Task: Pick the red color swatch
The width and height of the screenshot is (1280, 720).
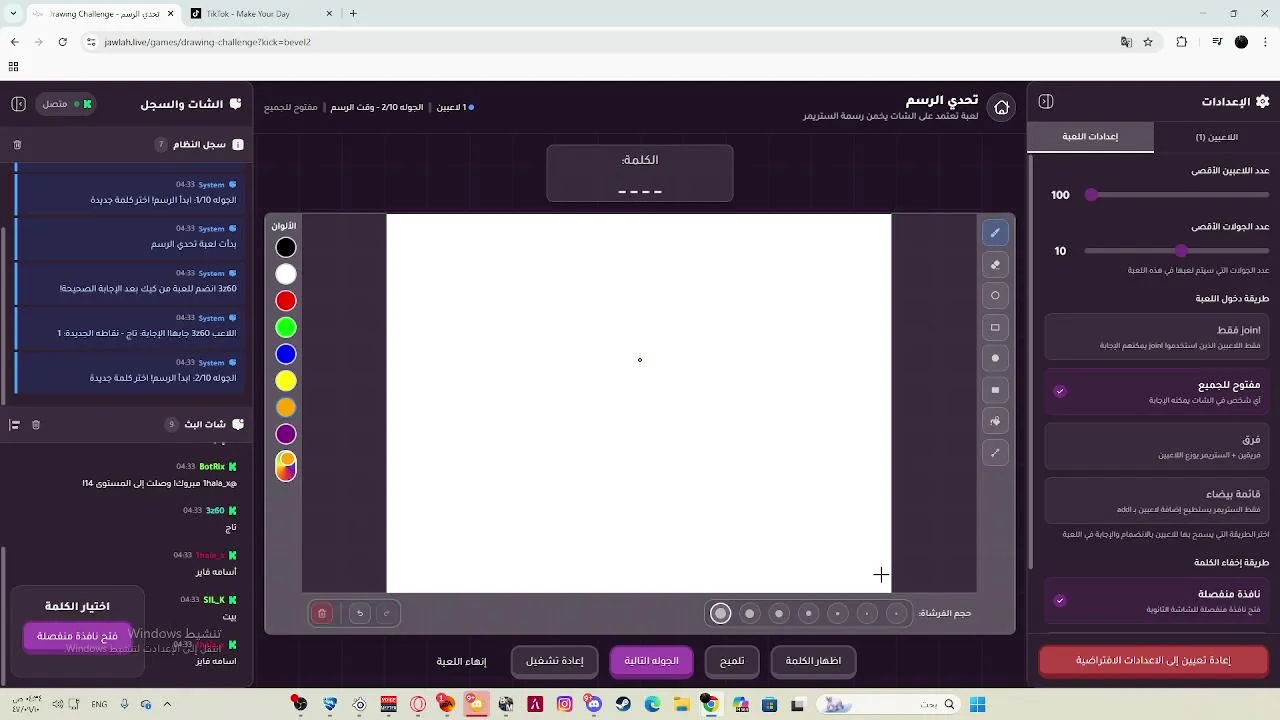Action: (286, 301)
